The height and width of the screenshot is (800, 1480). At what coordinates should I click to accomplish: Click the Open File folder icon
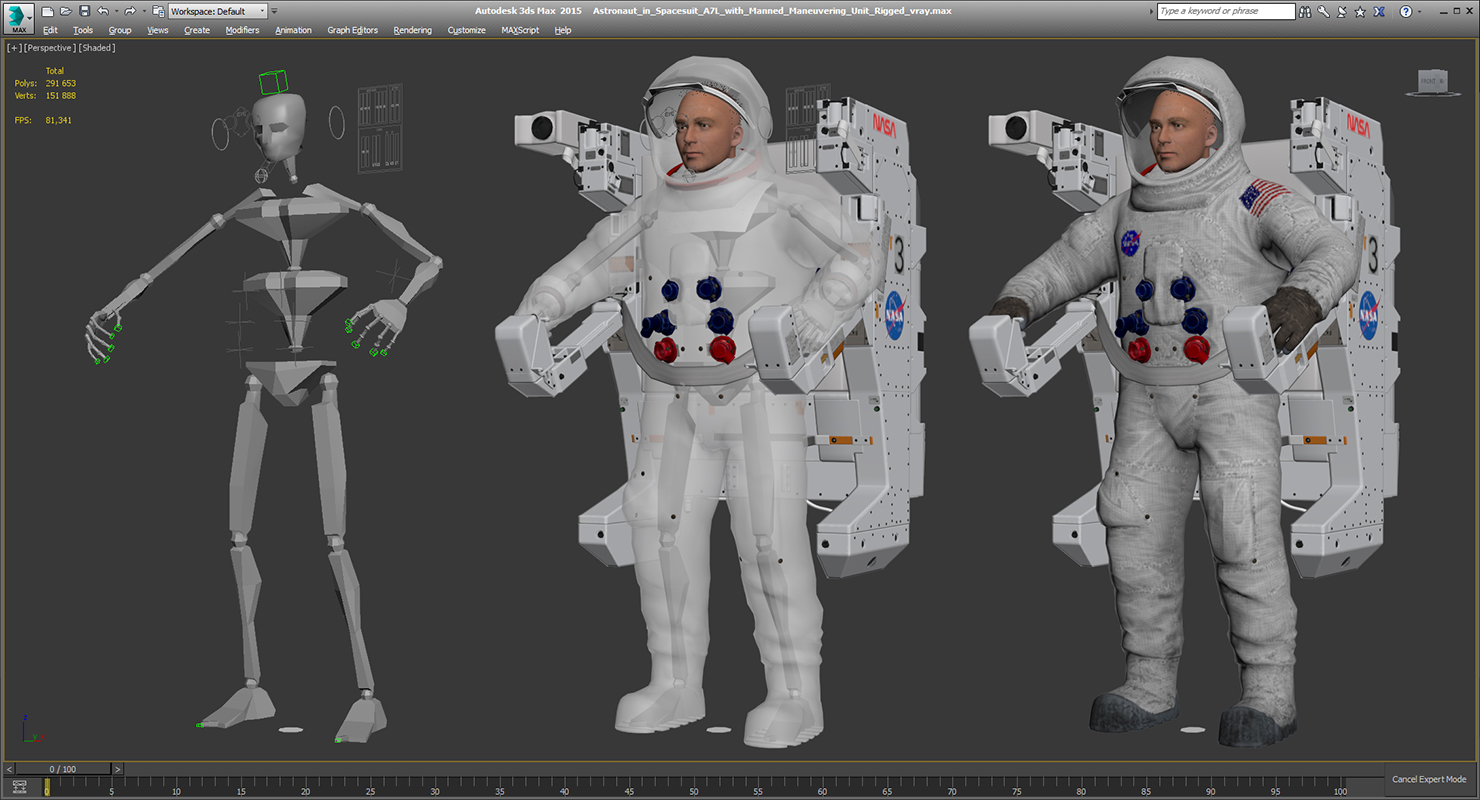[66, 11]
